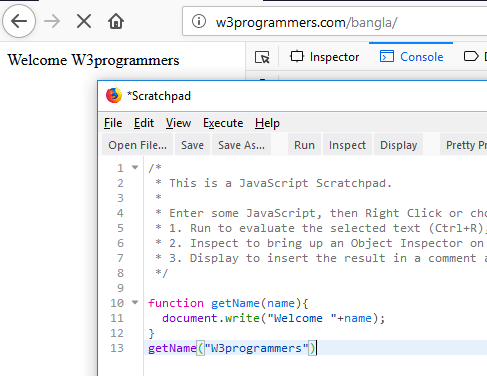This screenshot has width=487, height=376.
Task: Open site information icon in address bar
Action: click(x=199, y=22)
